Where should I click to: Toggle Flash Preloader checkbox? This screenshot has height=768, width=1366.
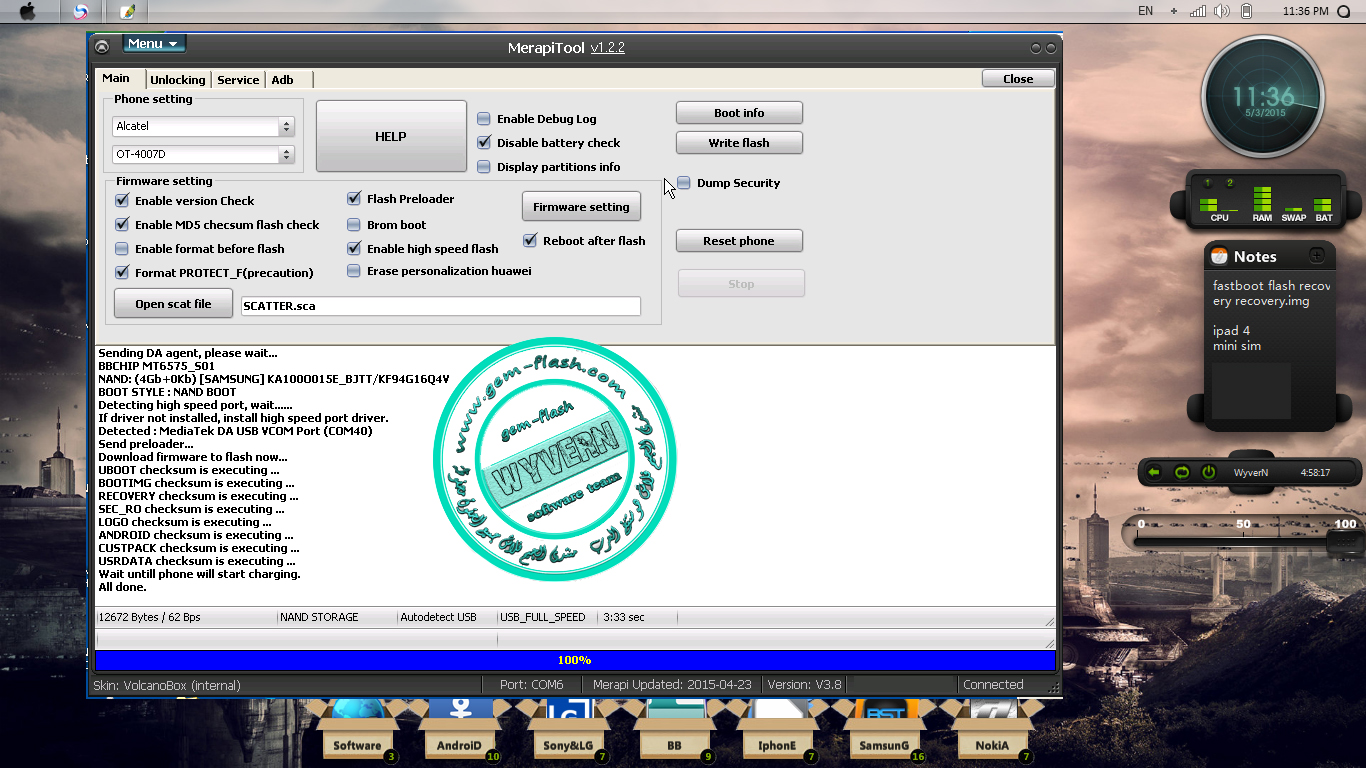click(x=354, y=199)
